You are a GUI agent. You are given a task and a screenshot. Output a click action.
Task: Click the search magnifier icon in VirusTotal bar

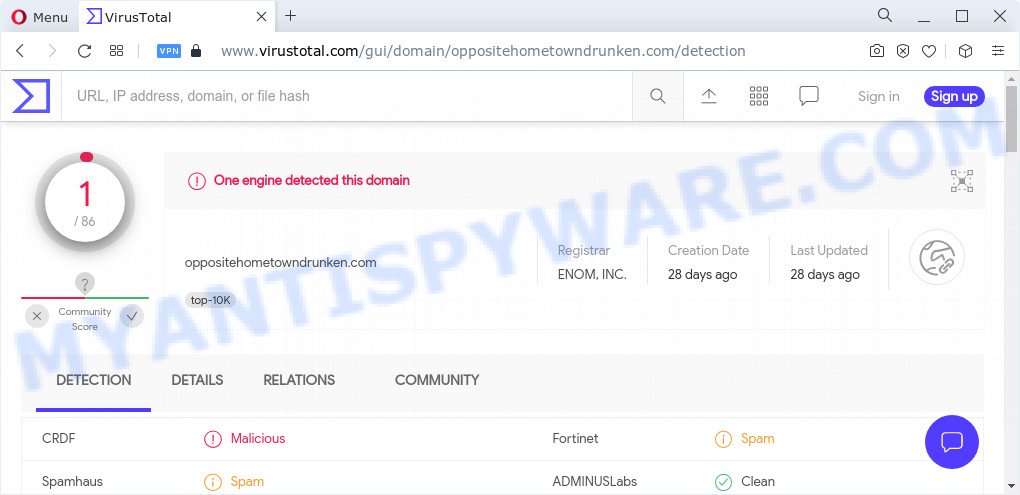pyautogui.click(x=658, y=96)
